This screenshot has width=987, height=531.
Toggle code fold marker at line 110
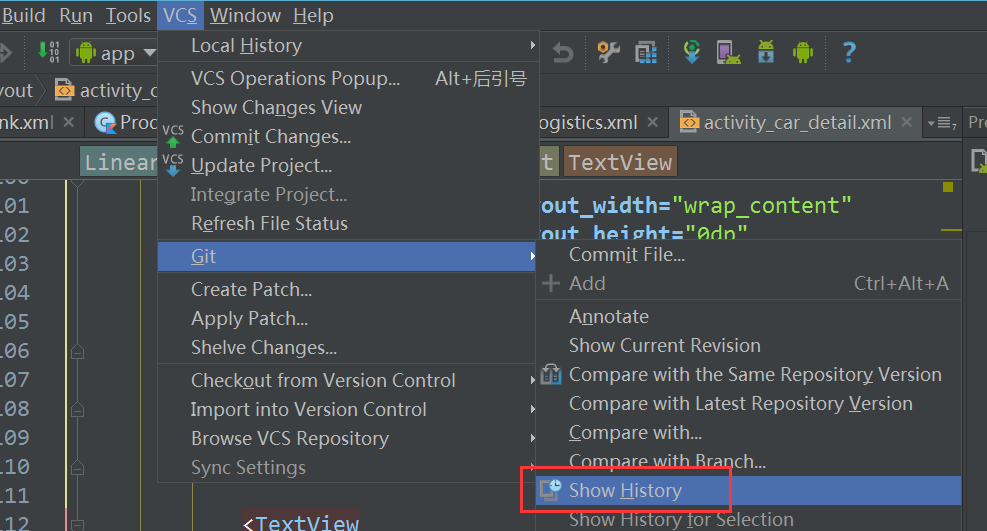(x=77, y=467)
